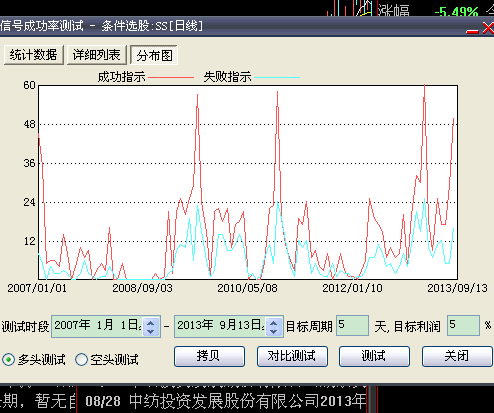Minimize the 信号成功率测试 dialog window
The width and height of the screenshot is (494, 413).
tap(472, 31)
